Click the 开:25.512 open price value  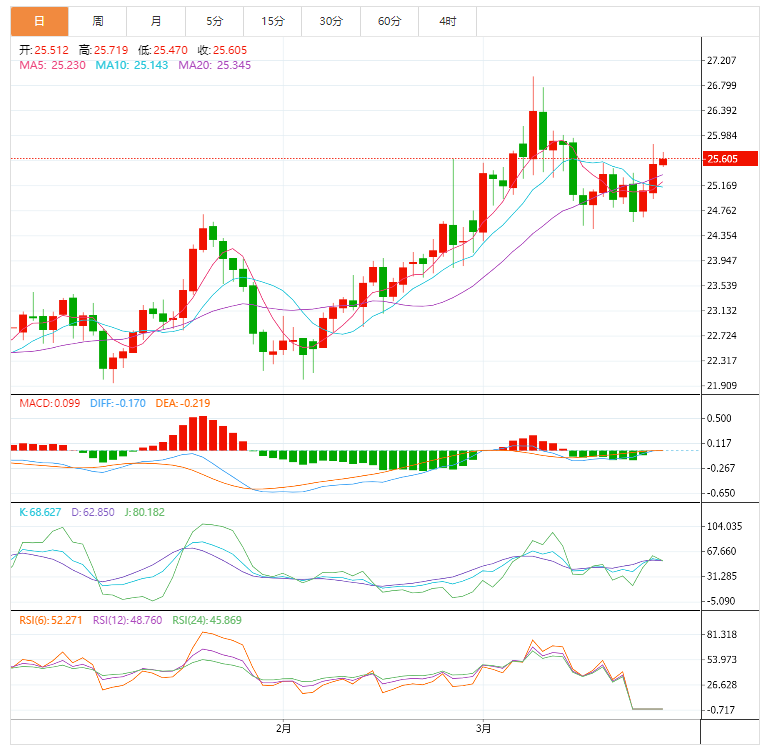(x=44, y=50)
